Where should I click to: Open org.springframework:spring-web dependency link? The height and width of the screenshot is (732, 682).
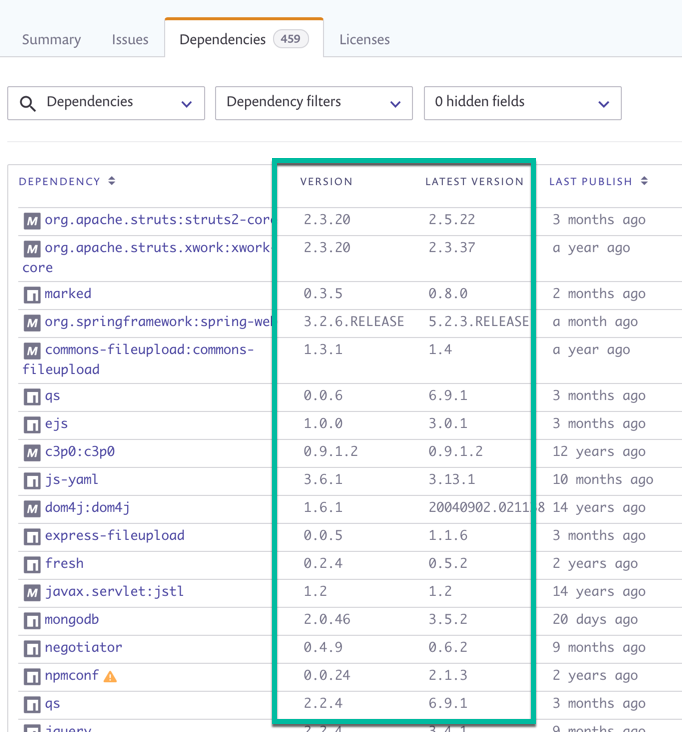pos(159,322)
